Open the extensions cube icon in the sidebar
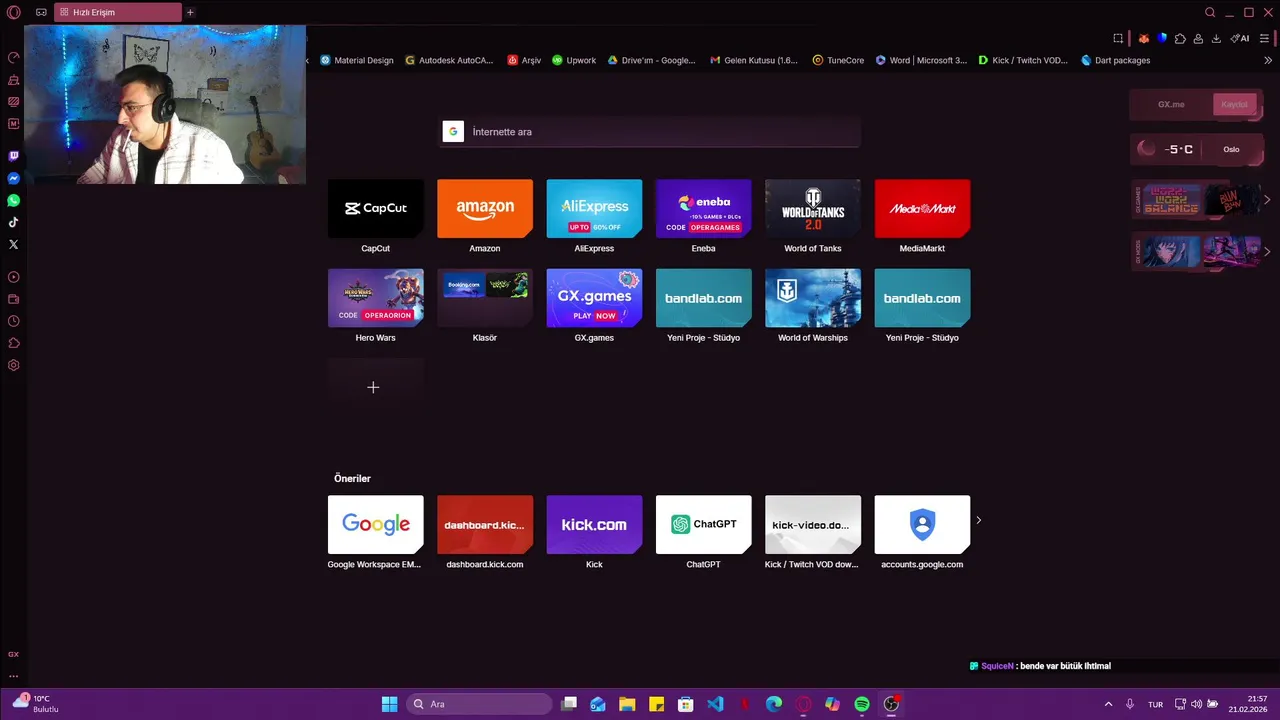1280x720 pixels. click(13, 343)
